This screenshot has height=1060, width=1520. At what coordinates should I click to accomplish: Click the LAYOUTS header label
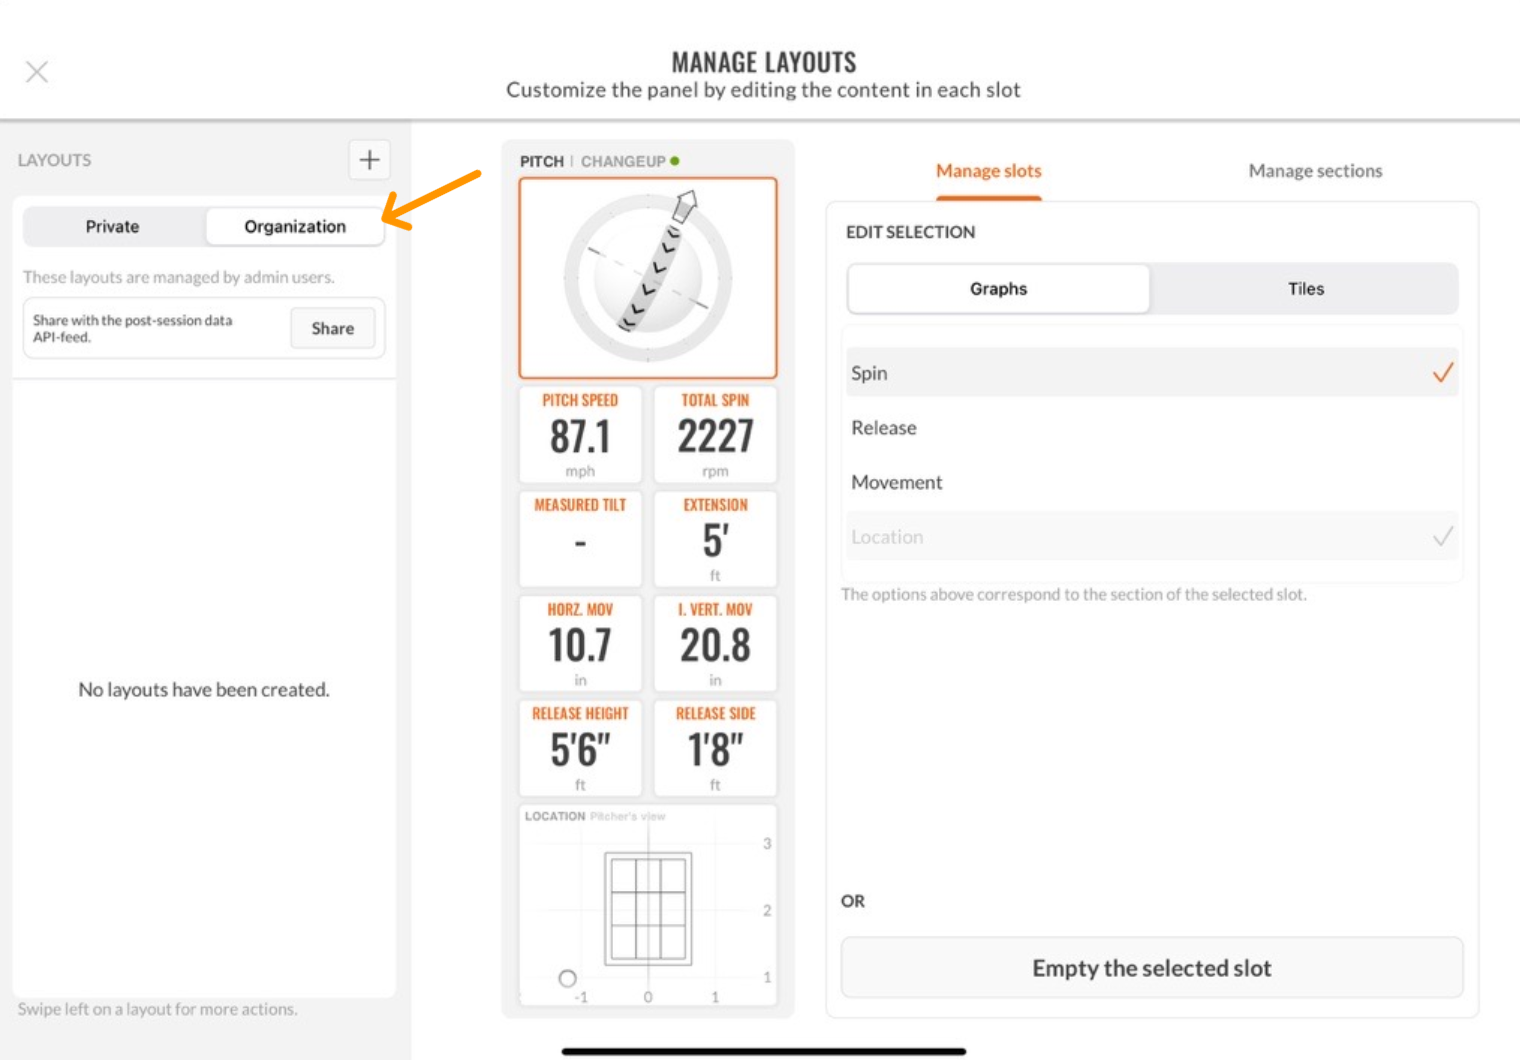click(x=54, y=160)
